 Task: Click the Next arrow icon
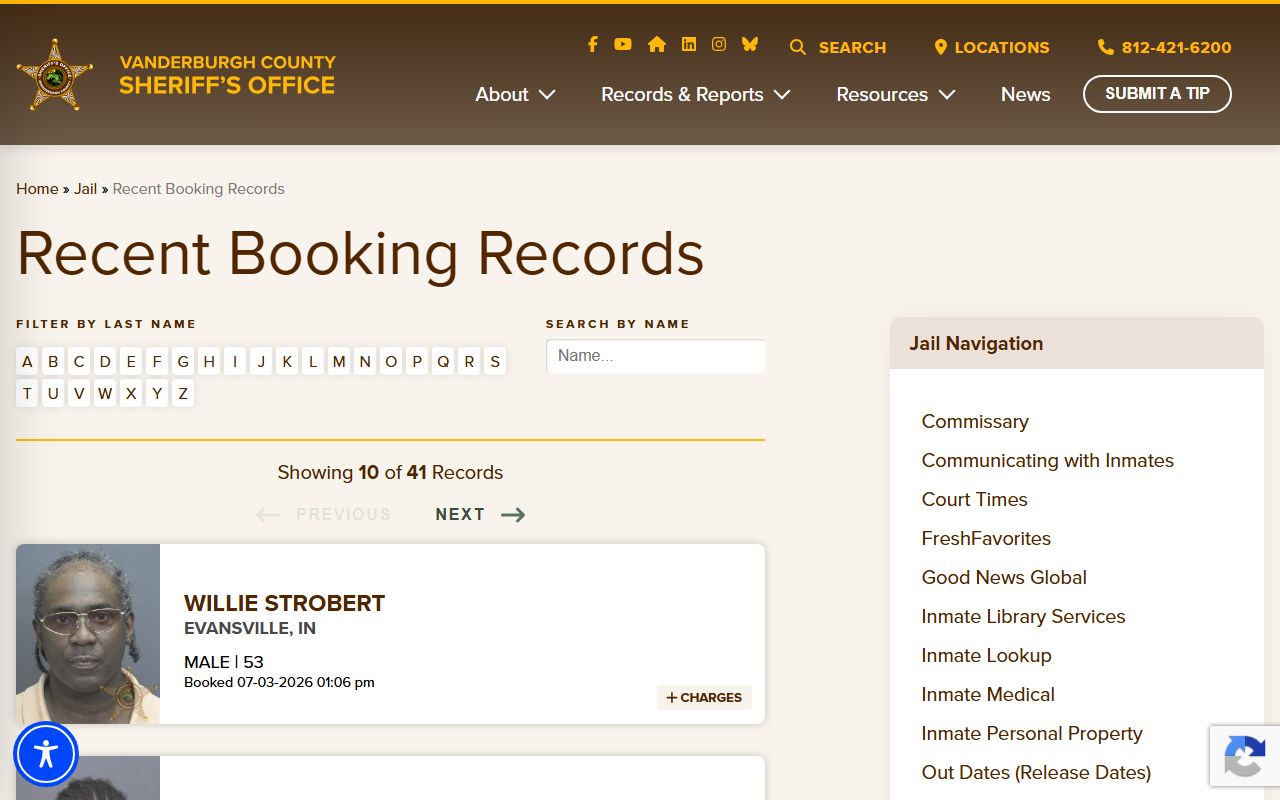pos(513,515)
